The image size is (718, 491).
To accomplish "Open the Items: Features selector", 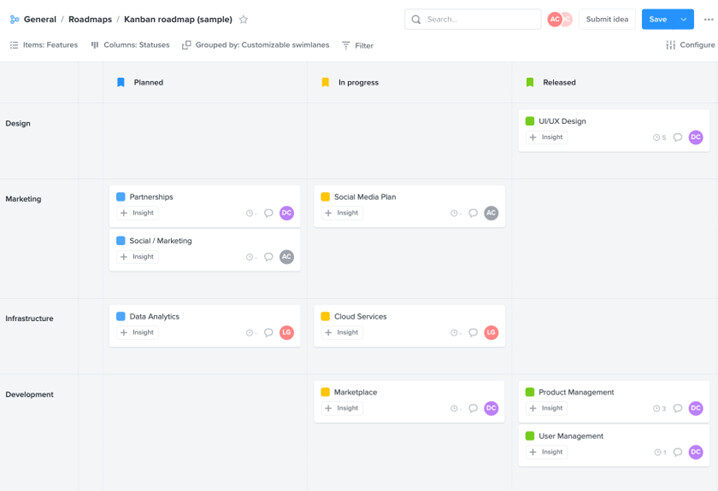I will coord(43,45).
